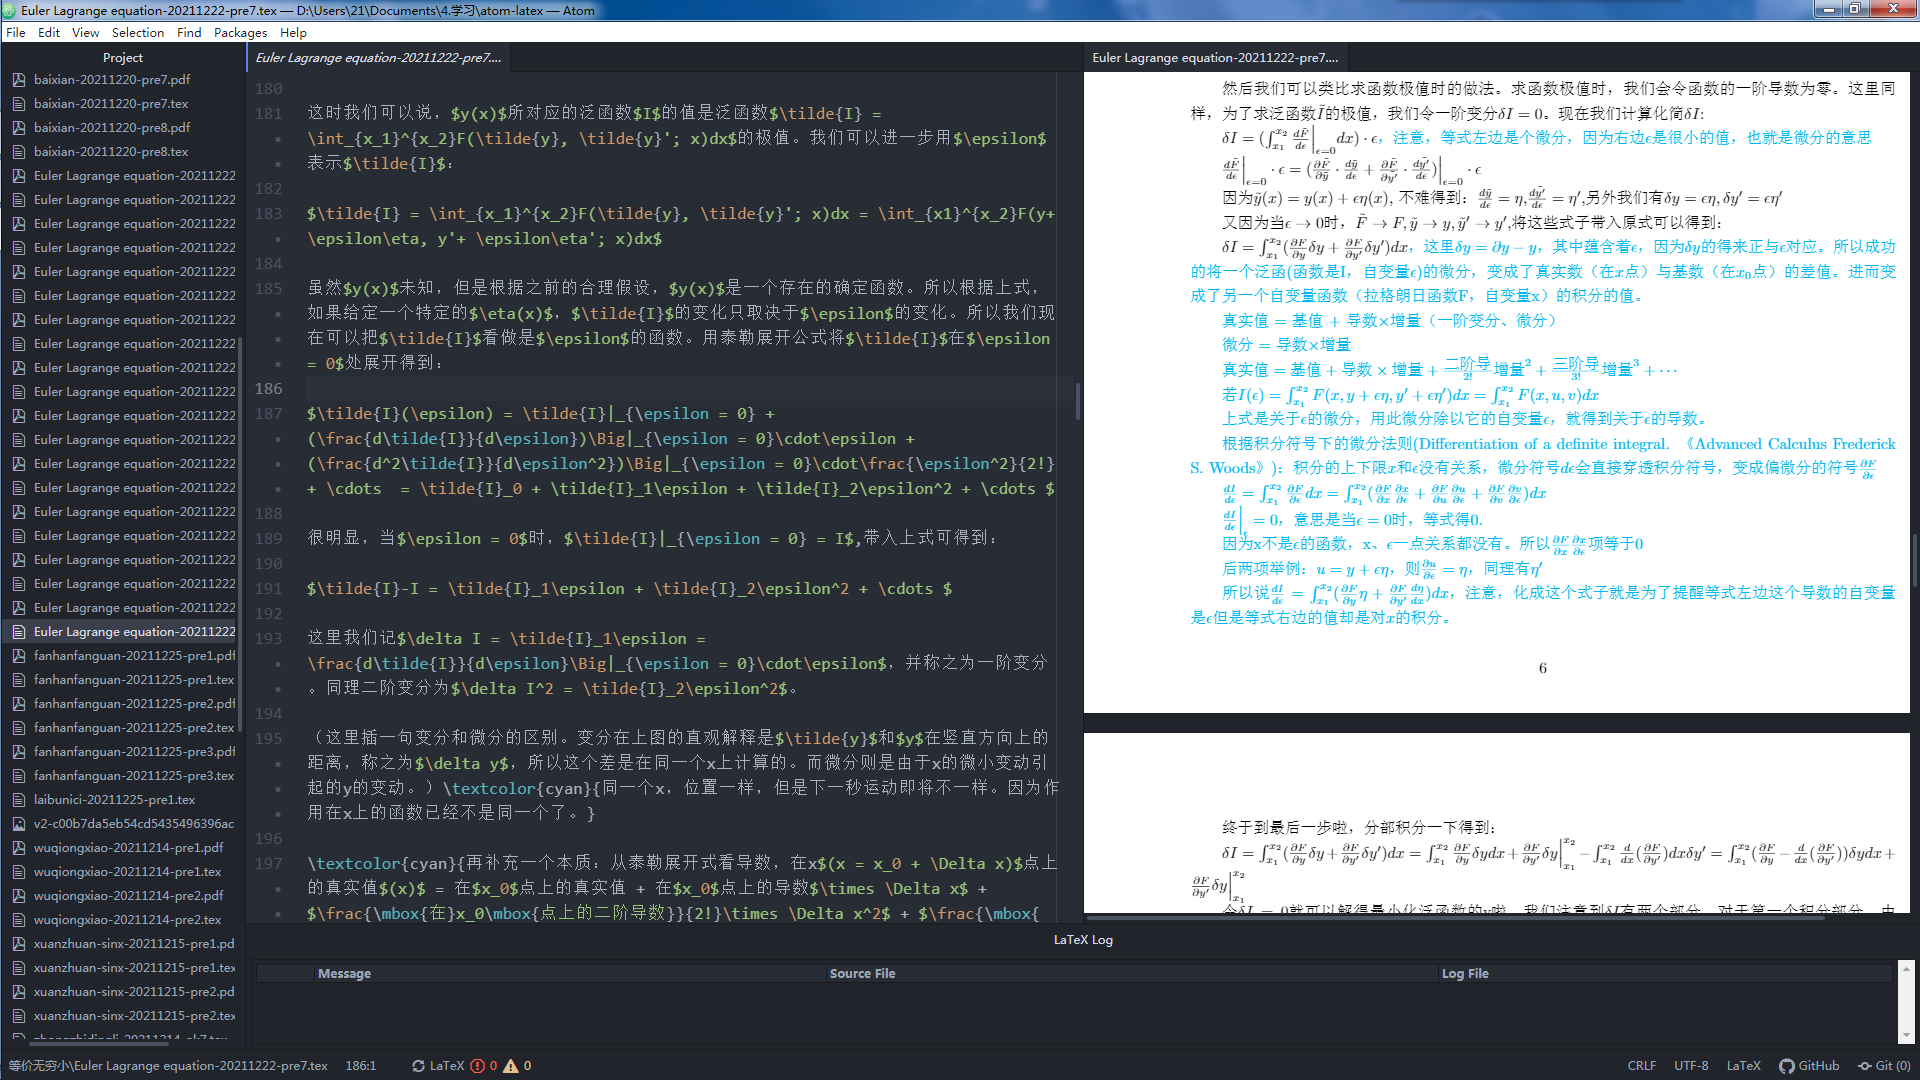Click the PDF preview vertical scrollbar thumb
Image resolution: width=1920 pixels, height=1080 pixels.
1914,560
